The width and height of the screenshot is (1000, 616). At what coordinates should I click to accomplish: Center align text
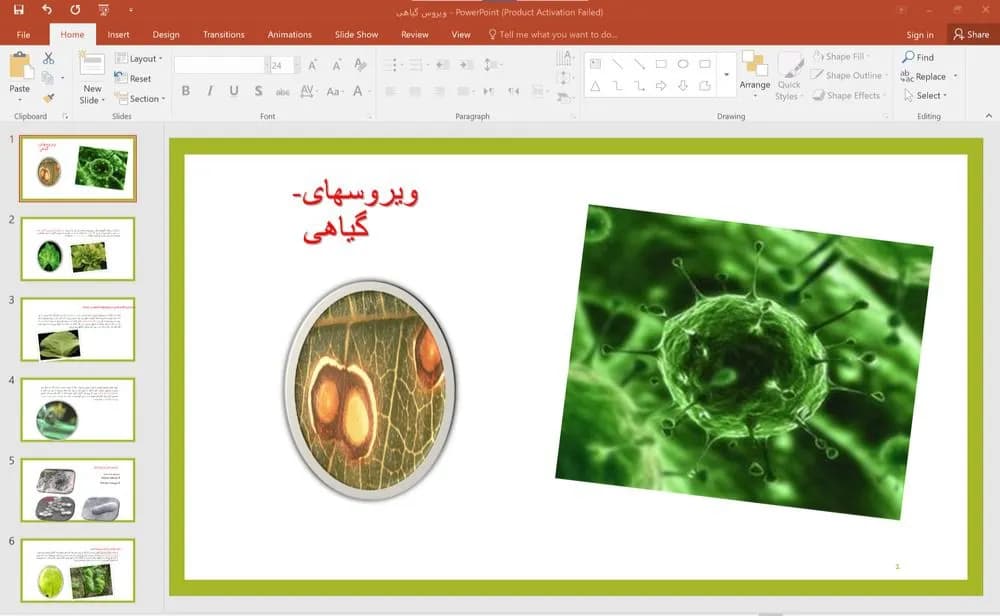click(x=415, y=91)
